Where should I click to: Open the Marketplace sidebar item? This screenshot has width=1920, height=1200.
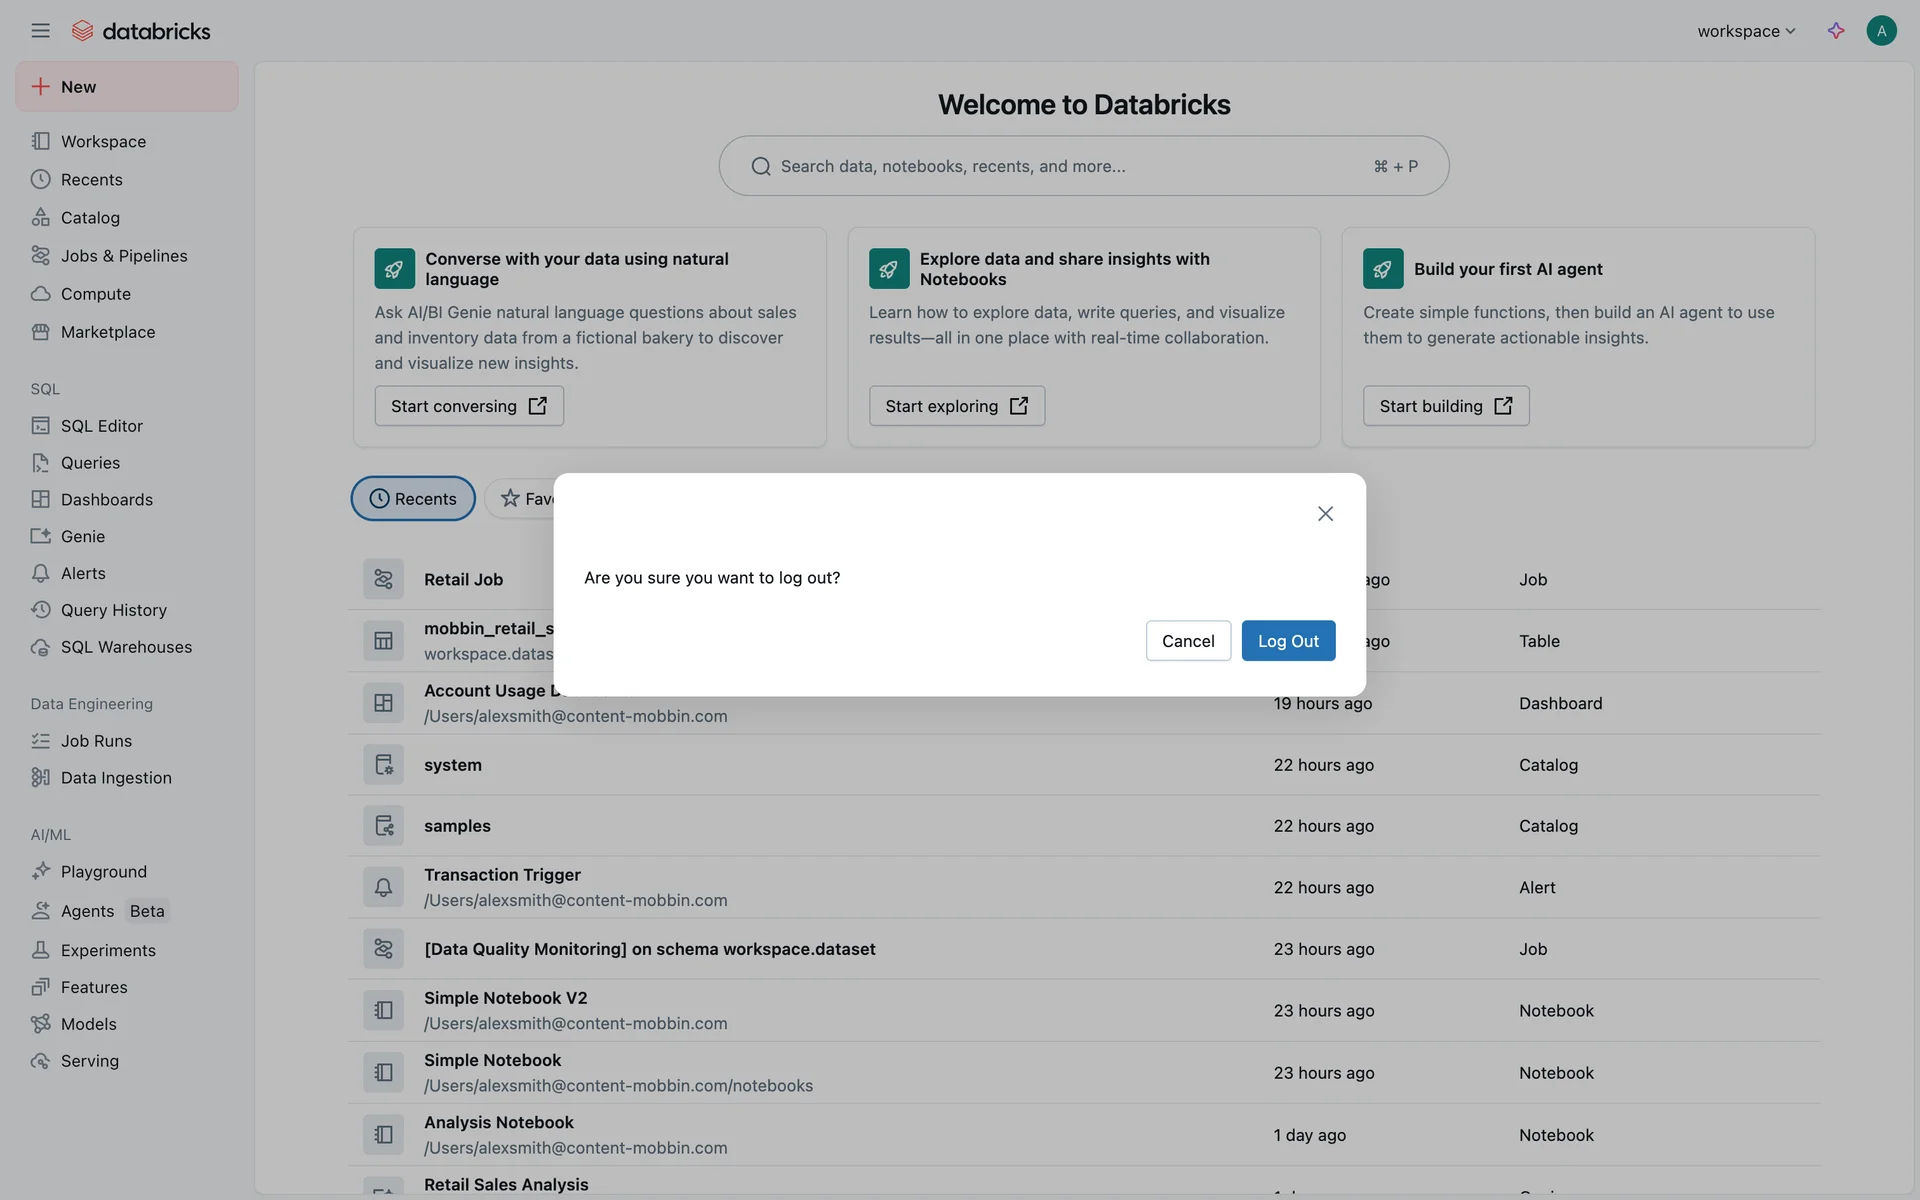pyautogui.click(x=108, y=332)
